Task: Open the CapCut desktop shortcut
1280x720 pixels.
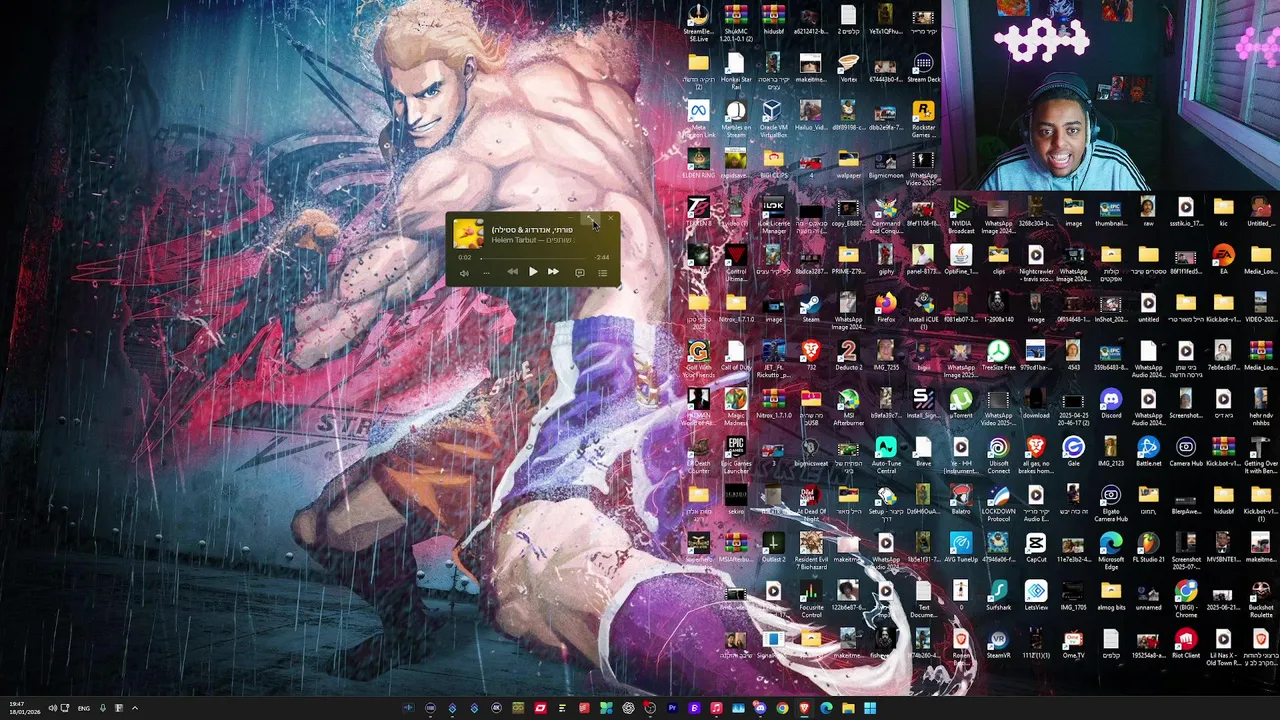Action: tap(1036, 549)
